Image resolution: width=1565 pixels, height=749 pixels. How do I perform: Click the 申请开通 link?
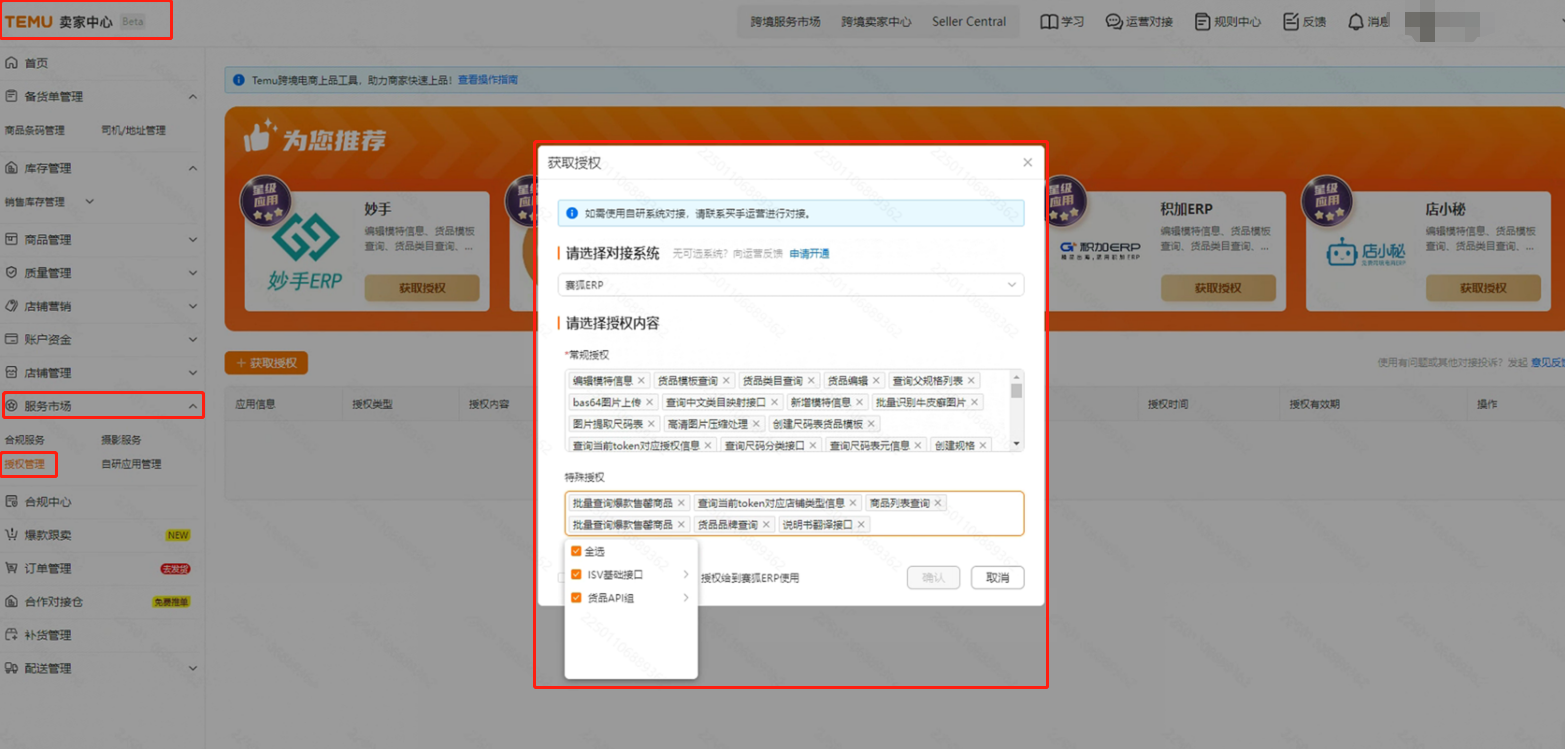809,254
